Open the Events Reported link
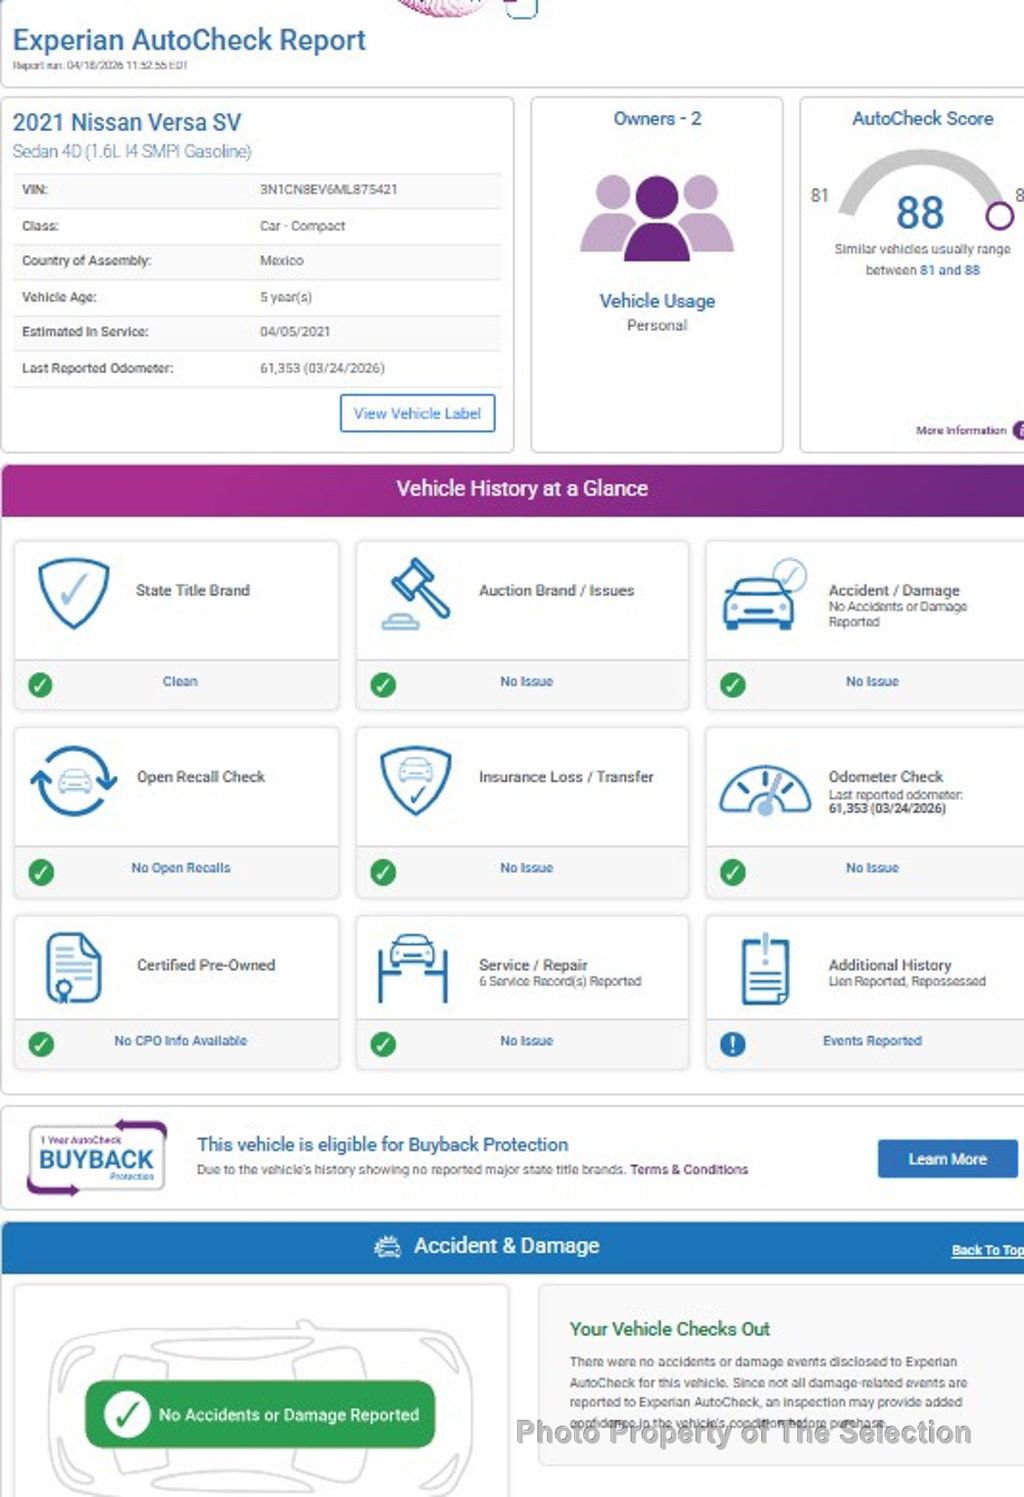1024x1497 pixels. coord(872,1041)
